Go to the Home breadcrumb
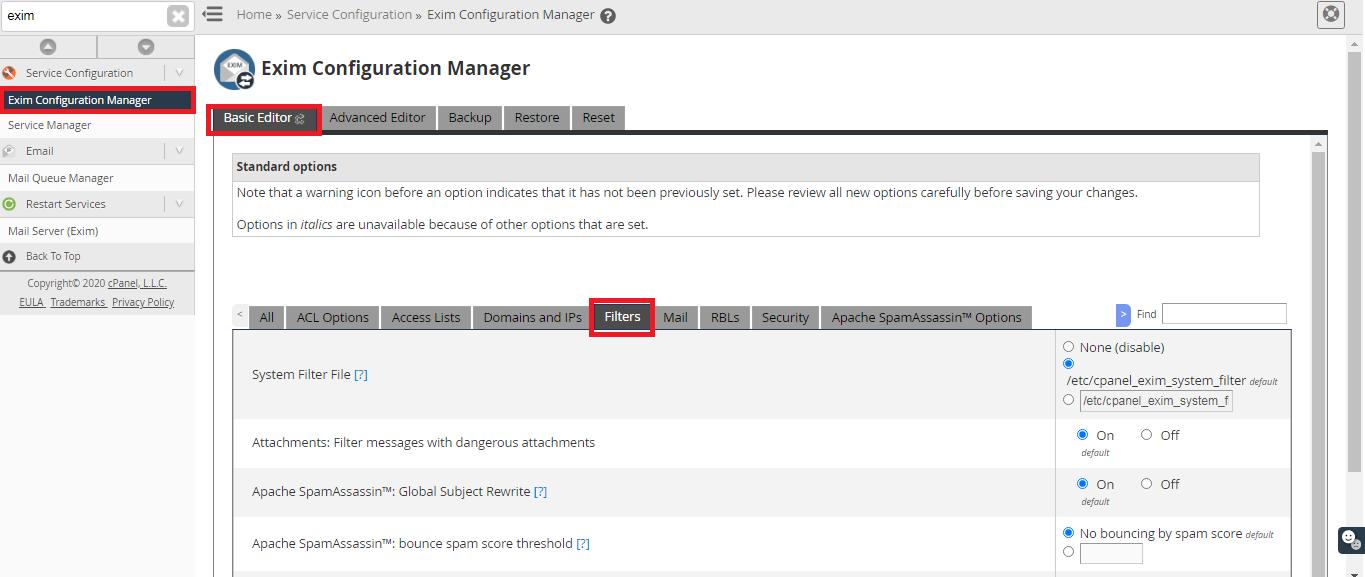Image resolution: width=1365 pixels, height=577 pixels. point(254,15)
